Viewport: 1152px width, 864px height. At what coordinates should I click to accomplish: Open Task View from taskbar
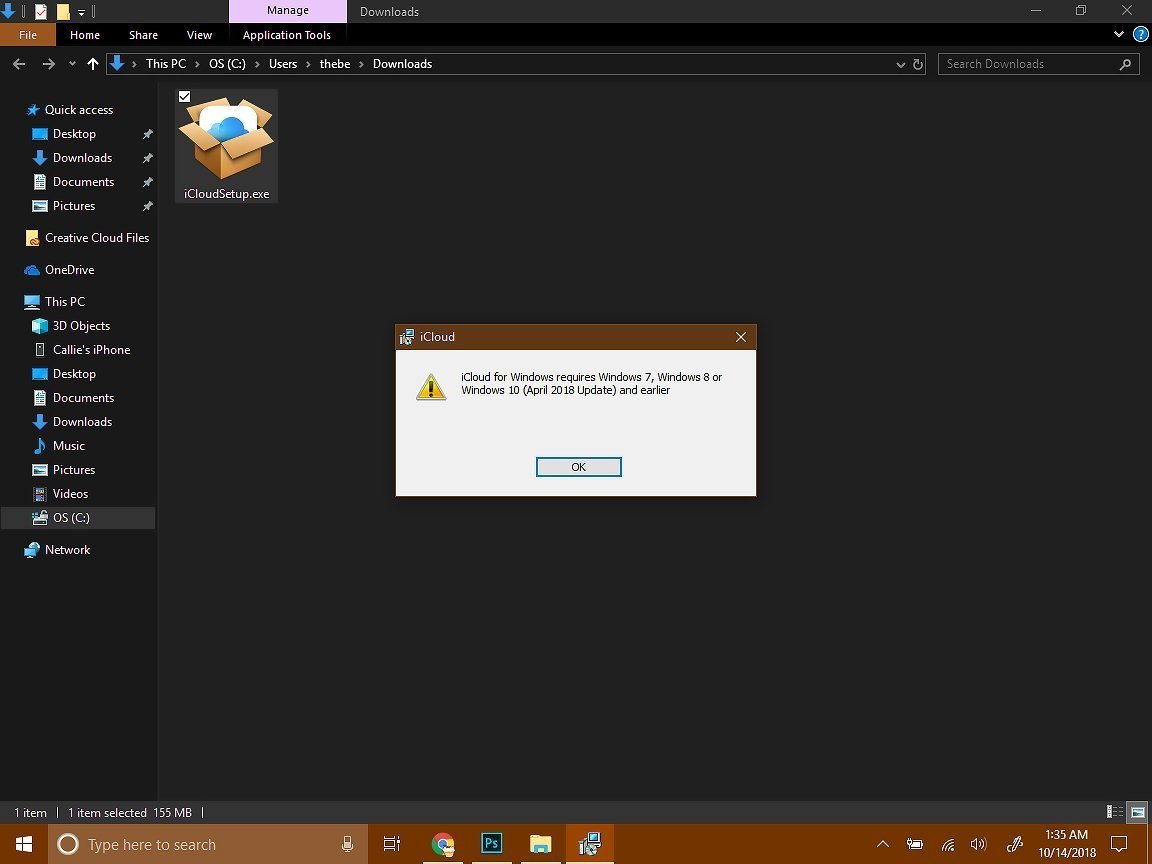click(392, 844)
